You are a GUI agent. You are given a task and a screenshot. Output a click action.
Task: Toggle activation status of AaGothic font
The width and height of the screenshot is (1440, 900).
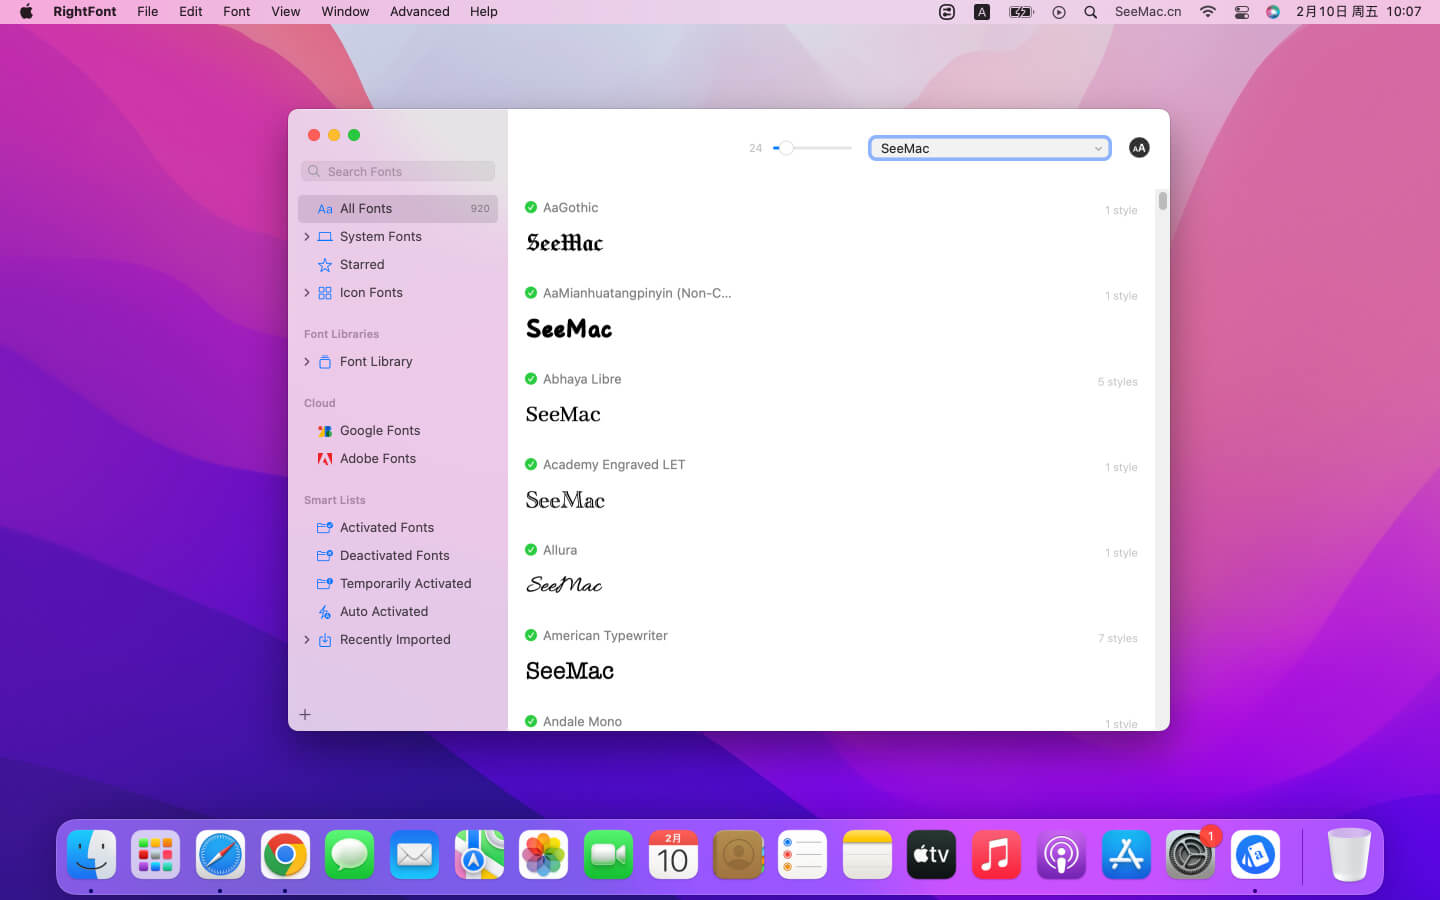pos(531,208)
